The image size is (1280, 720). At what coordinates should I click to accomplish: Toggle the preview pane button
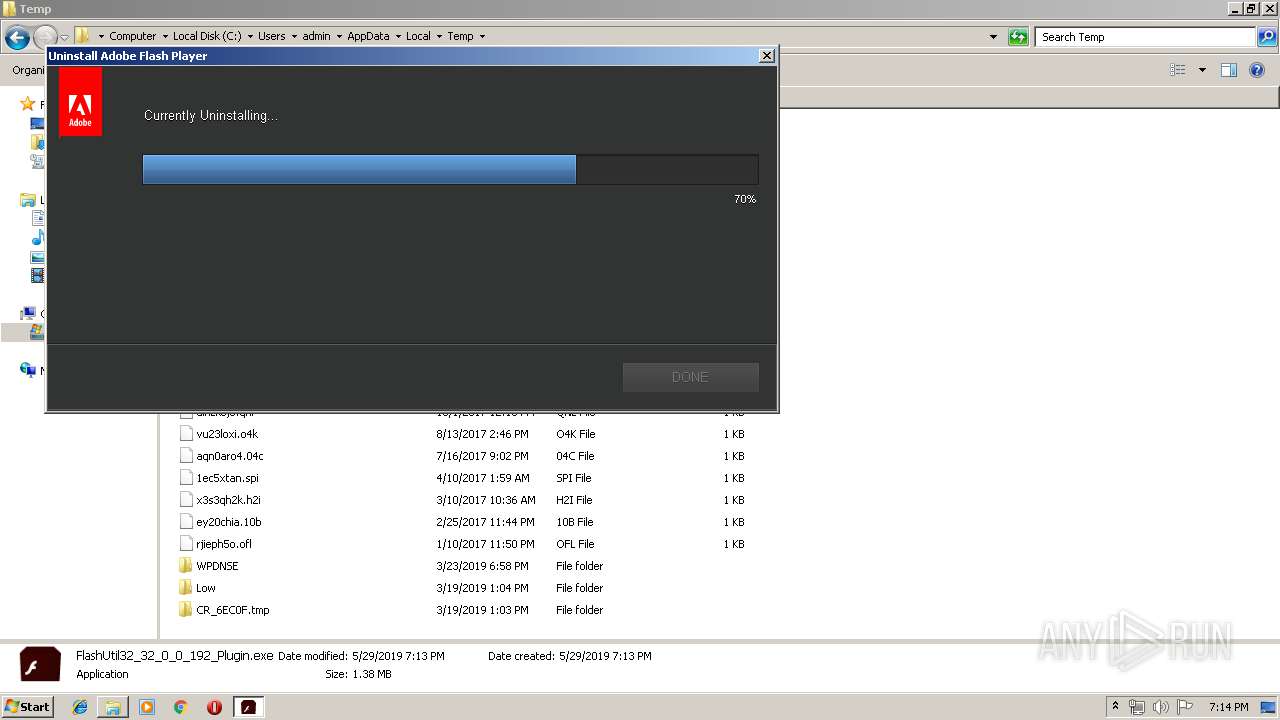pyautogui.click(x=1229, y=70)
